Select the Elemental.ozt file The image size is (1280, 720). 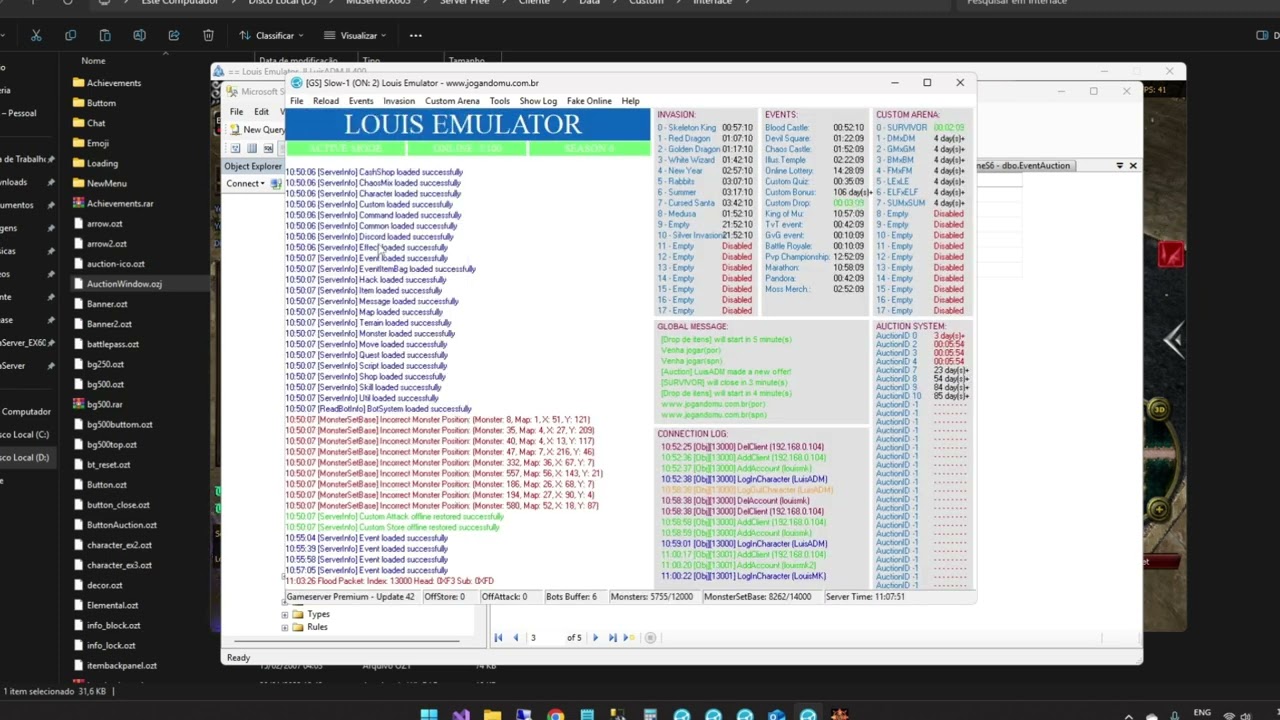click(x=112, y=605)
